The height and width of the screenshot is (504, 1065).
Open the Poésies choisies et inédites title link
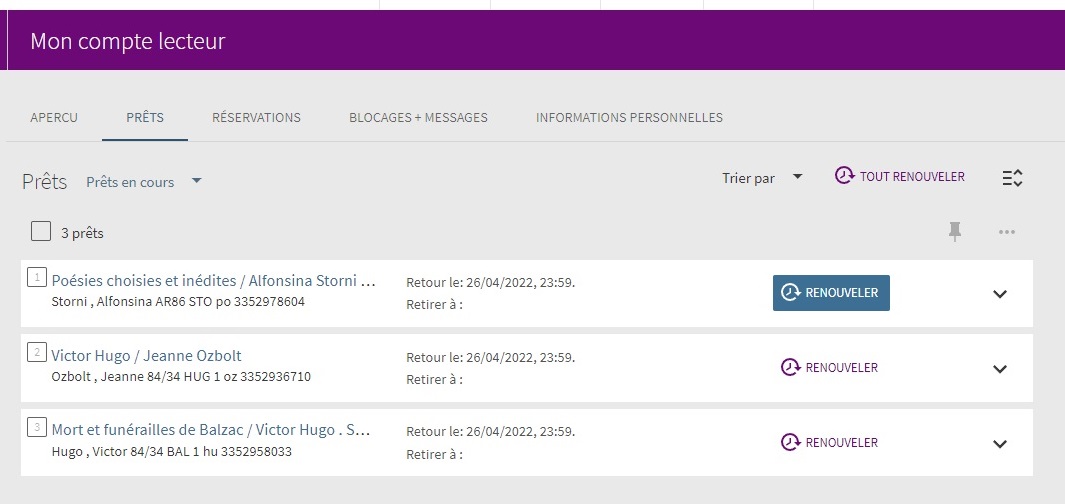click(x=213, y=281)
